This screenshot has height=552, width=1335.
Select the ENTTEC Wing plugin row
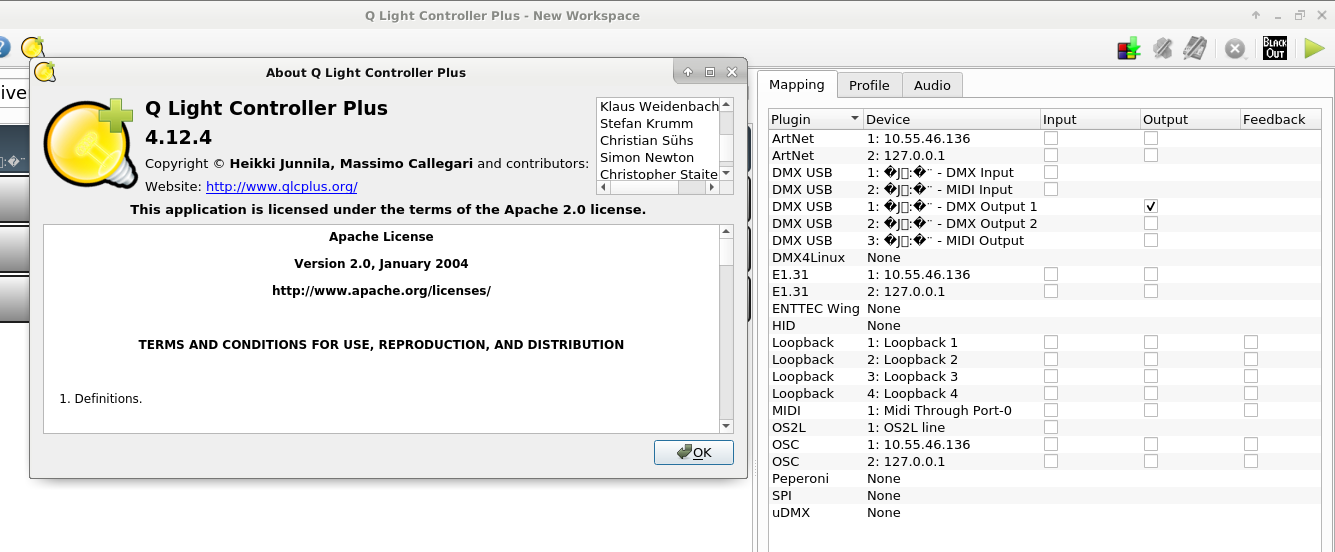tap(1045, 308)
